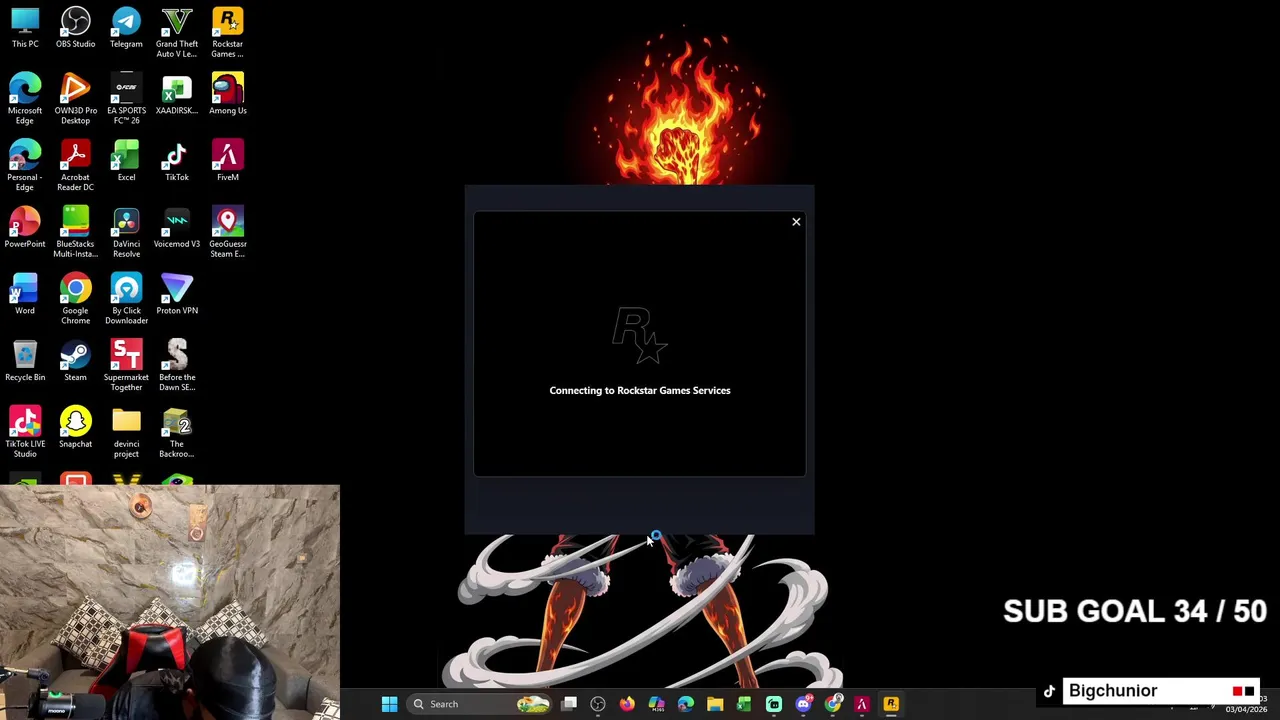Open the Among Us desktop shortcut
Image resolution: width=1280 pixels, height=720 pixels.
[227, 95]
